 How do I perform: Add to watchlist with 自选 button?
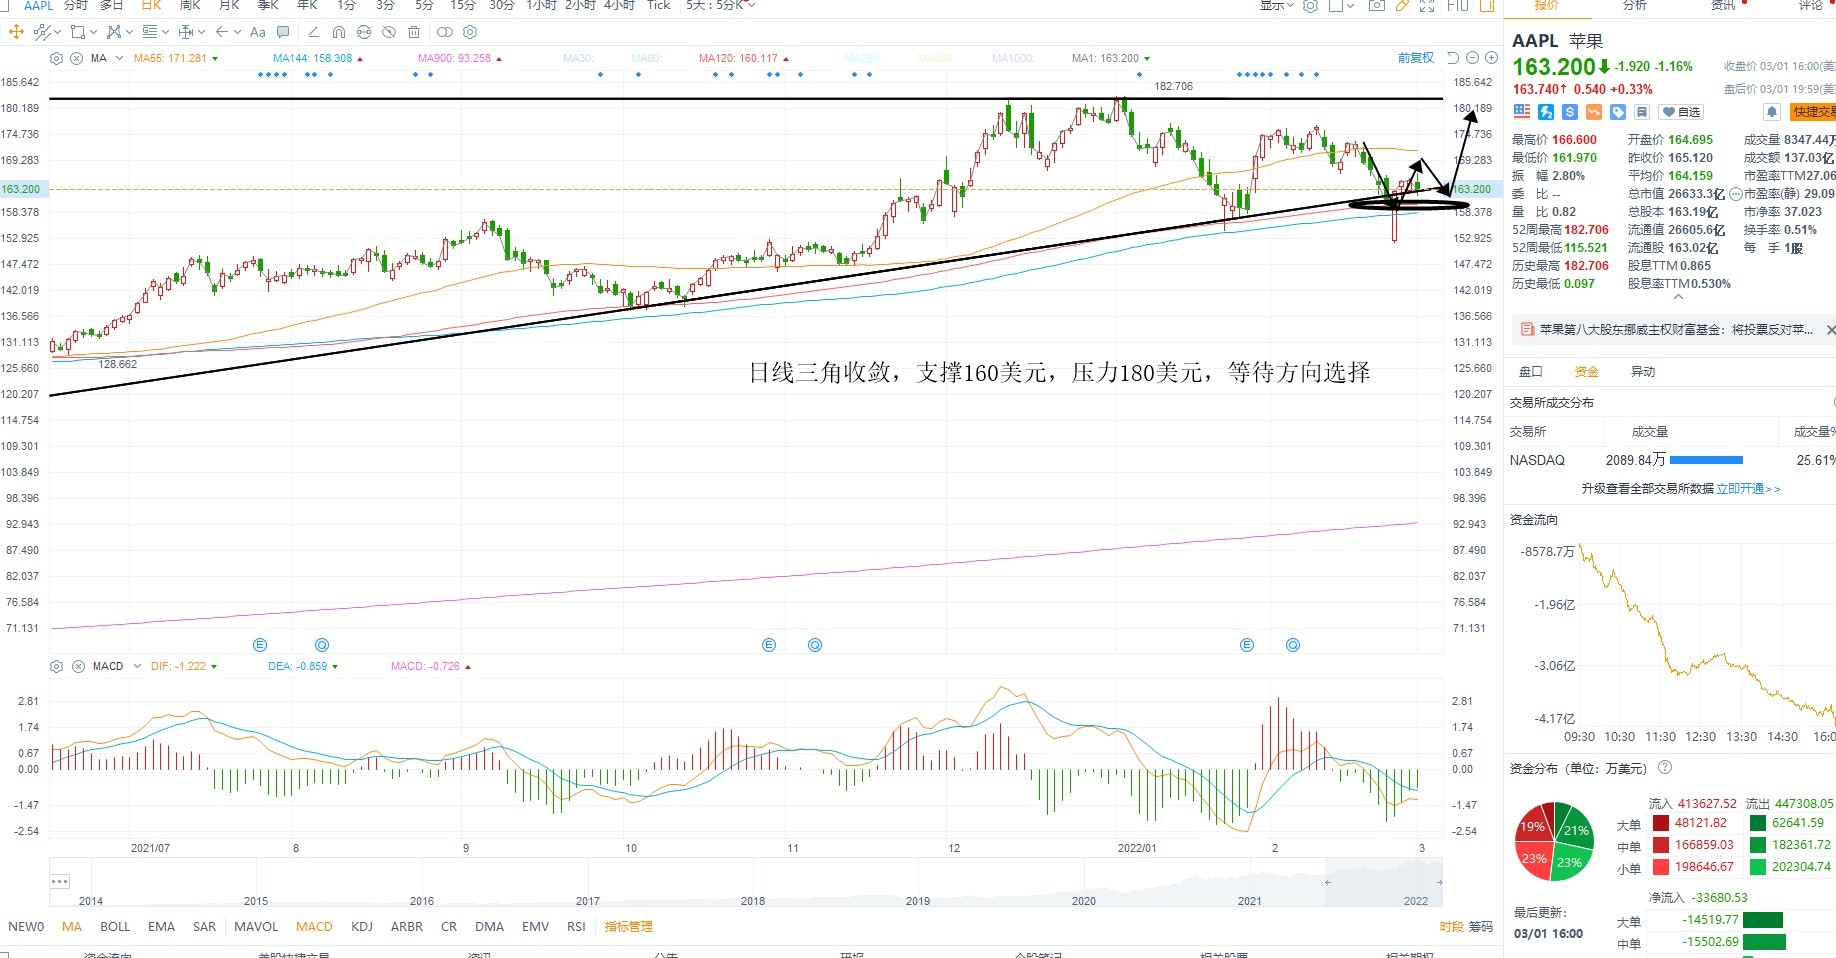pyautogui.click(x=1681, y=112)
